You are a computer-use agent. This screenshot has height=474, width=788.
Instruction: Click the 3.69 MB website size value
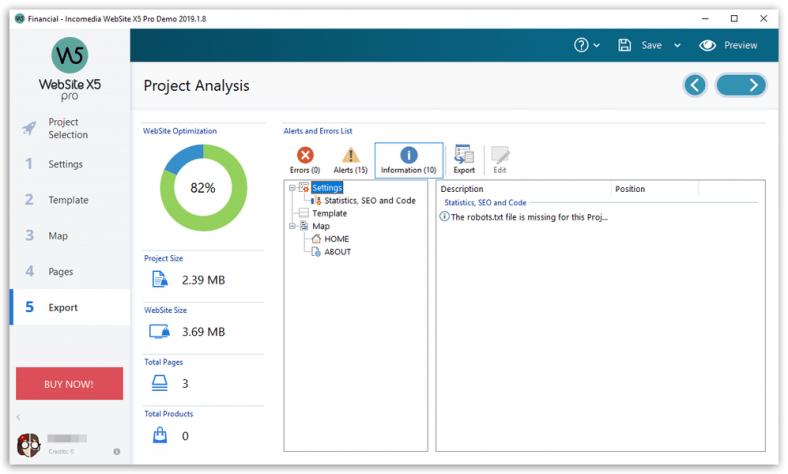click(x=204, y=332)
